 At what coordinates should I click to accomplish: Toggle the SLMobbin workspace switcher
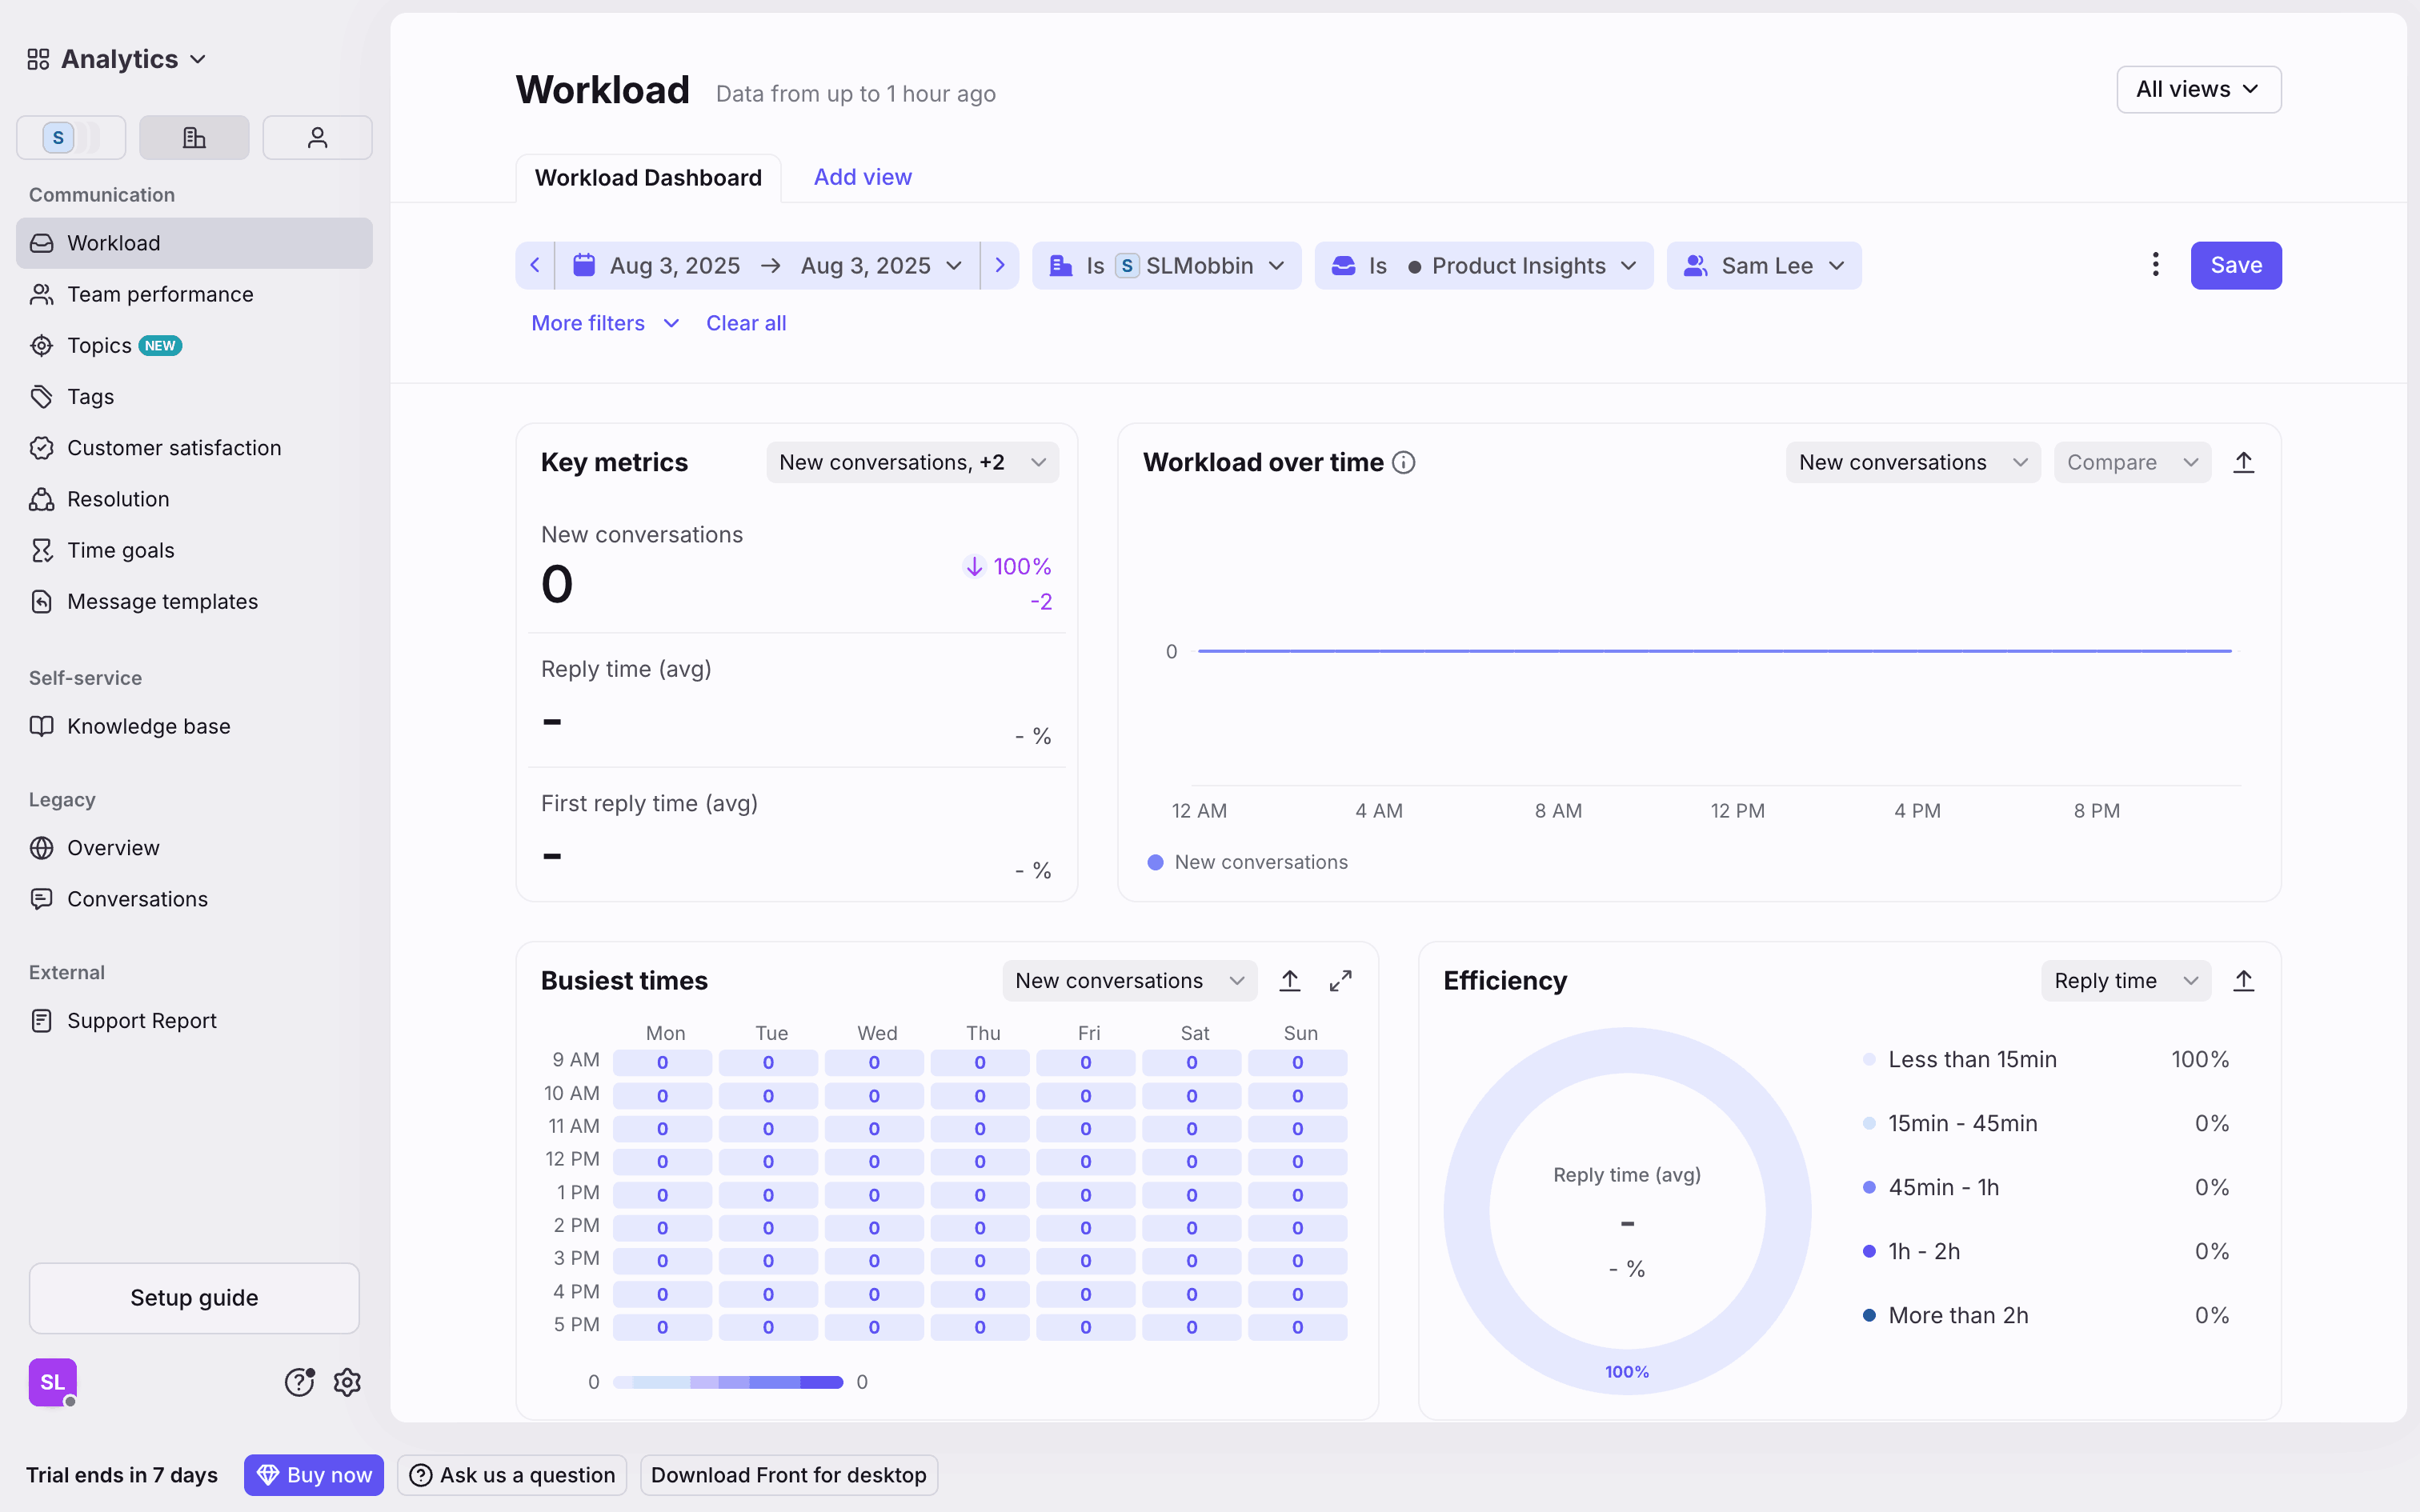pos(70,137)
